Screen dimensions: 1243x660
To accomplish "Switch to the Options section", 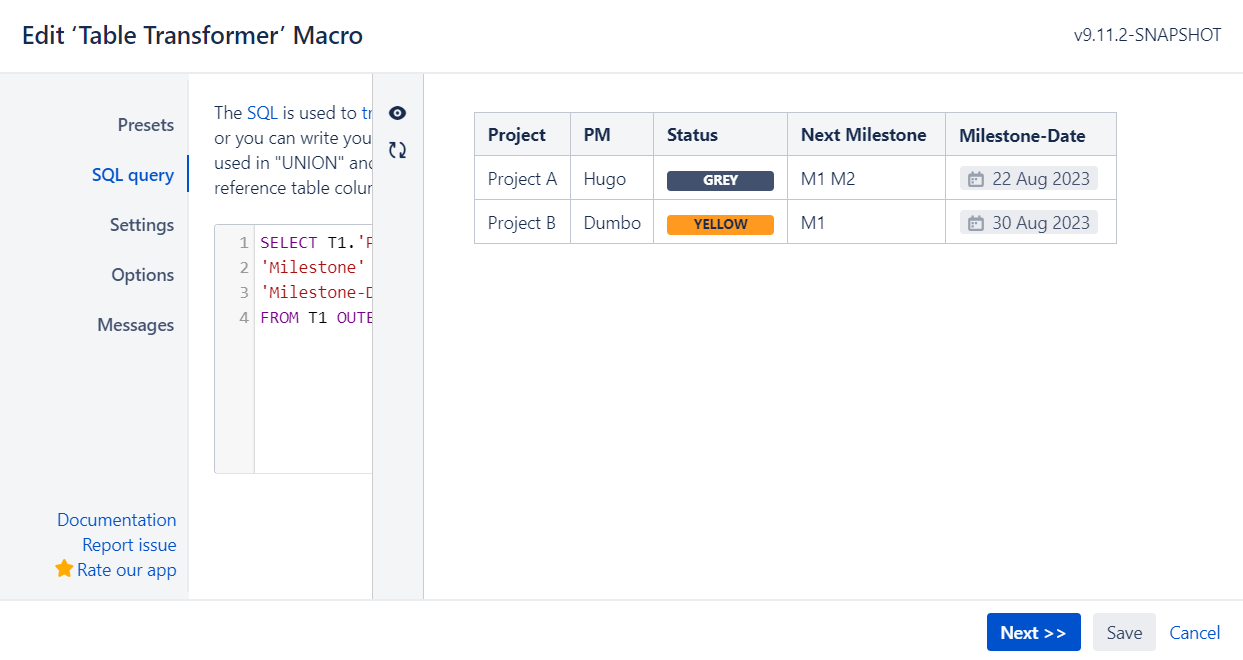I will pyautogui.click(x=143, y=274).
